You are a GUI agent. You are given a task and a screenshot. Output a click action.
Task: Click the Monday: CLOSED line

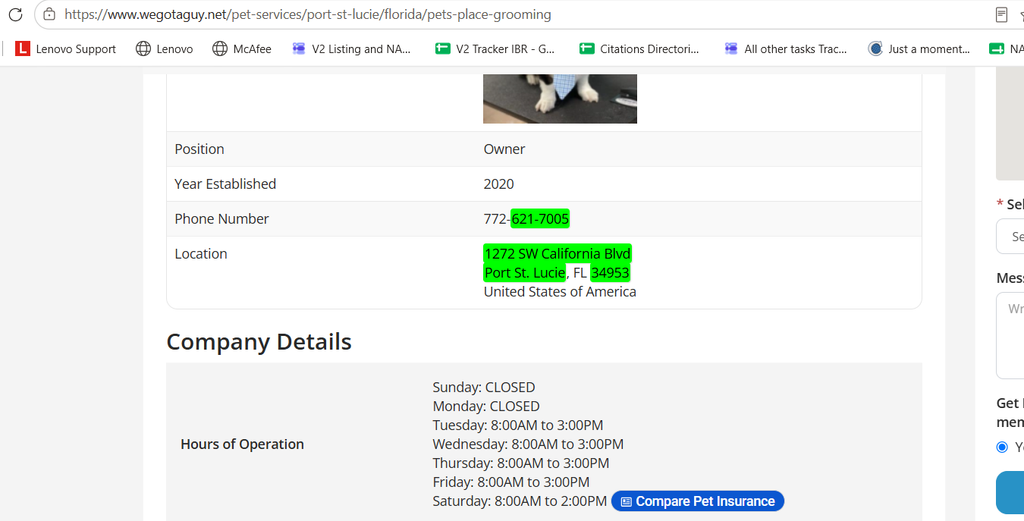pyautogui.click(x=486, y=406)
